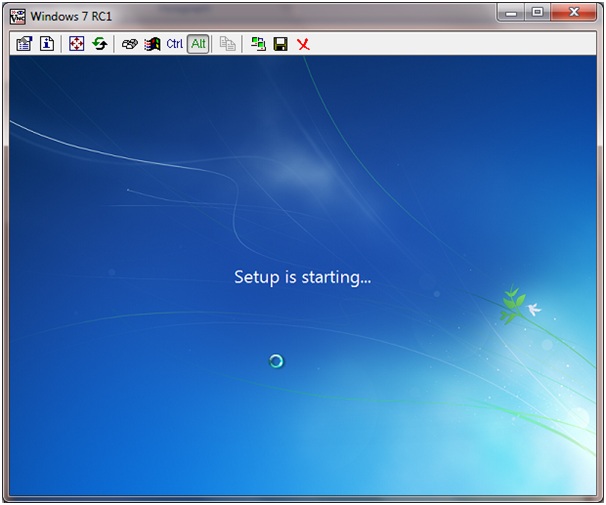
Task: Send Ctrl+Alt+Del using the keys icon
Action: (129, 44)
